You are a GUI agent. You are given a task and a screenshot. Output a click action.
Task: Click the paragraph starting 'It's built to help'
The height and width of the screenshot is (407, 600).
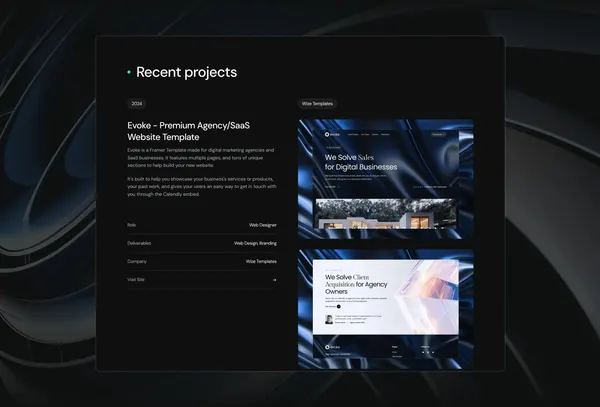pyautogui.click(x=202, y=187)
